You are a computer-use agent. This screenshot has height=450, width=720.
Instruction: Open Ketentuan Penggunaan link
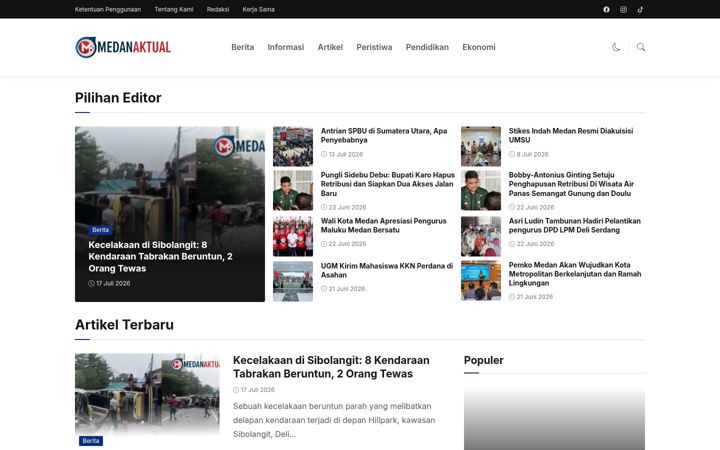click(108, 9)
